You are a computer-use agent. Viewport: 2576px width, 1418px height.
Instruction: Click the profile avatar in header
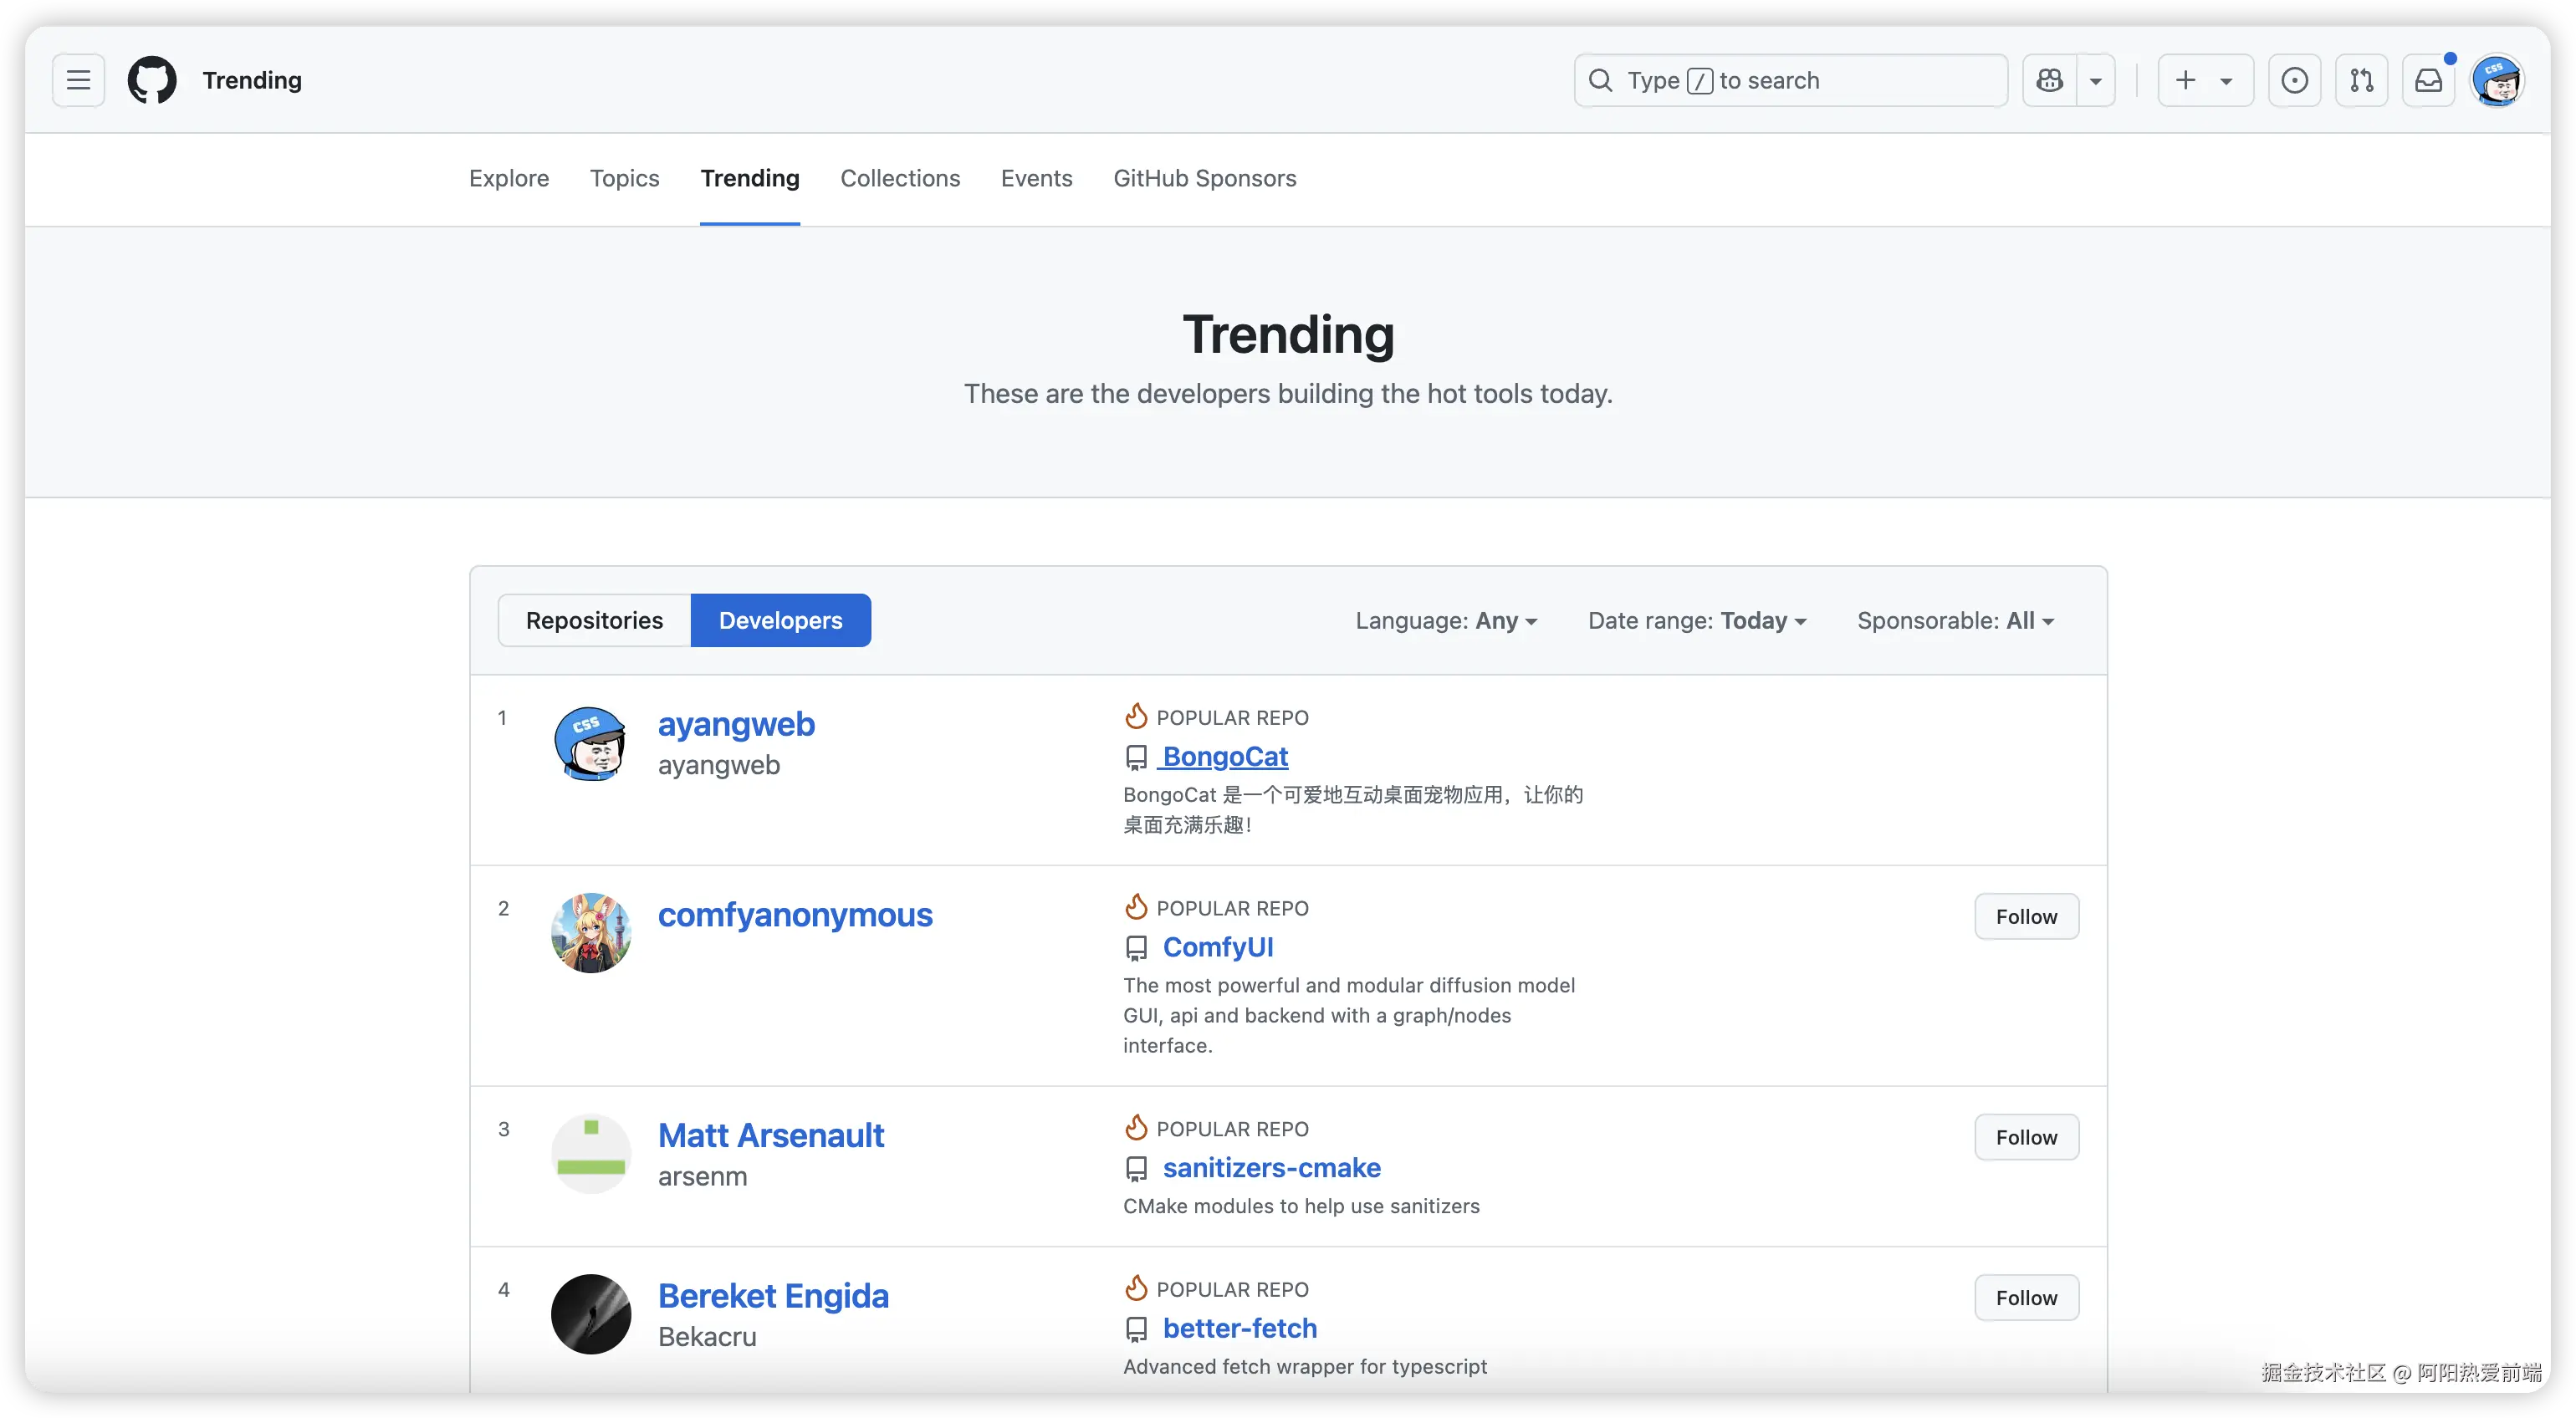(2497, 80)
